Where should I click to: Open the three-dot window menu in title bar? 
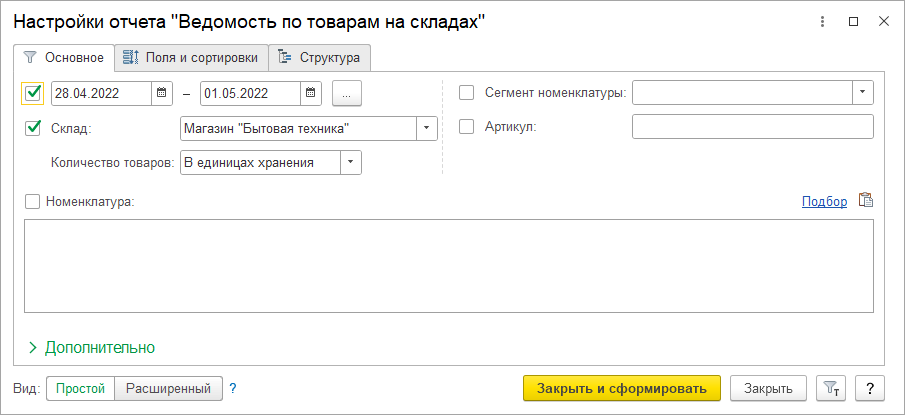(x=822, y=21)
